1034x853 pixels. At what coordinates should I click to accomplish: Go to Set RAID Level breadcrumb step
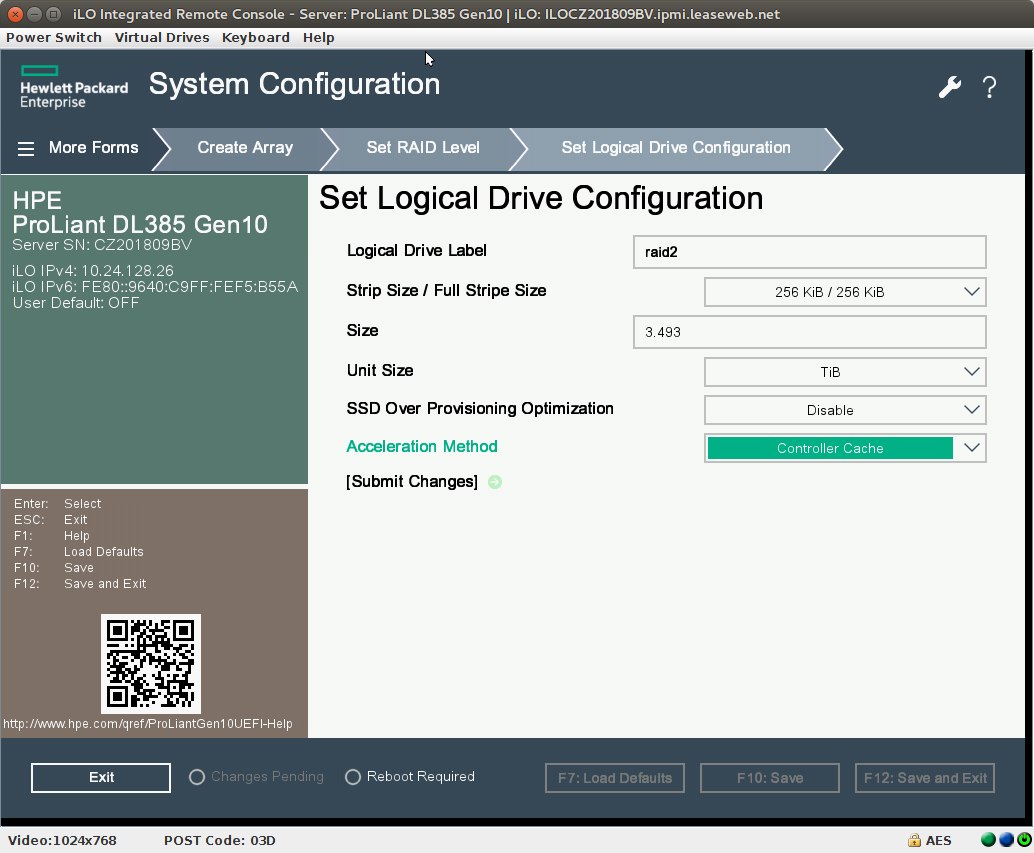click(423, 148)
